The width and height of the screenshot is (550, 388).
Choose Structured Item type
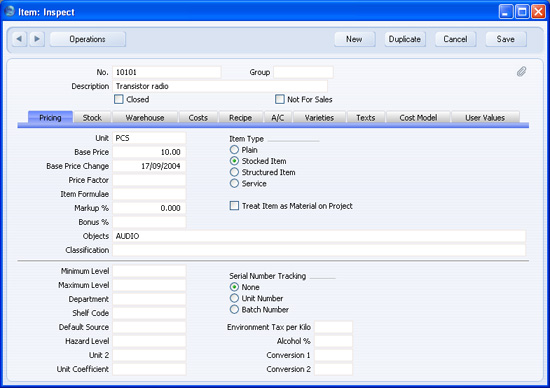tap(234, 172)
